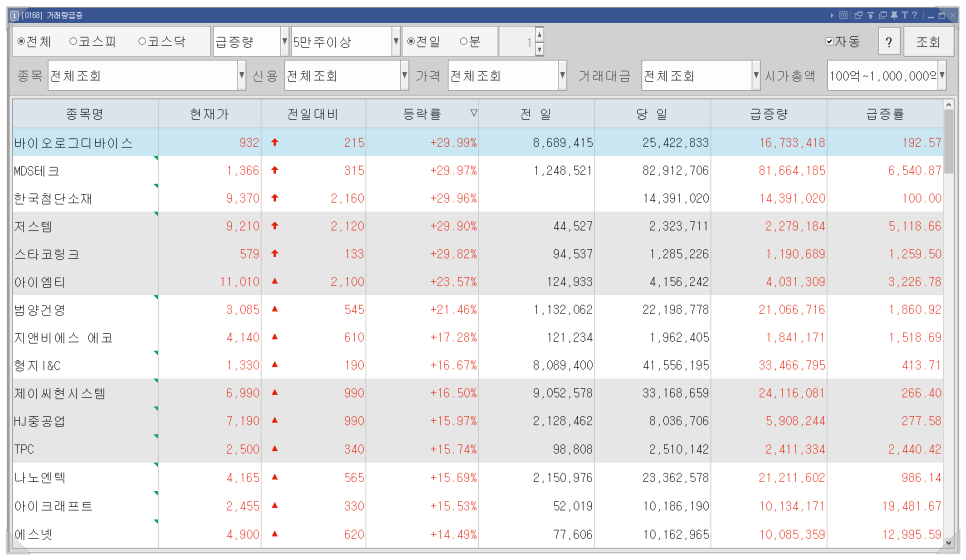Select the 코스닥 radio button

click(x=142, y=41)
